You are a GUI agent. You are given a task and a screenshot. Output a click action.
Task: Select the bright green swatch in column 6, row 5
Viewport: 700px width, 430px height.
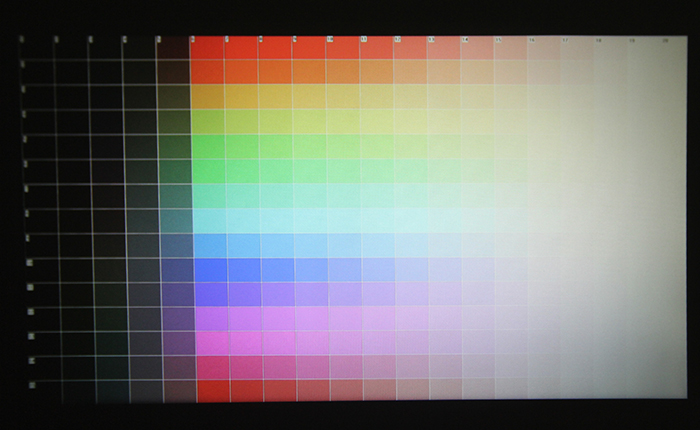pyautogui.click(x=209, y=146)
